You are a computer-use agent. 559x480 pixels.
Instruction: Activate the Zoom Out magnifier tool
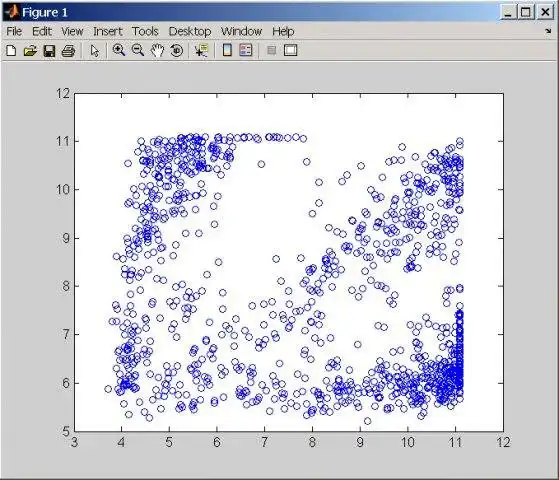click(x=138, y=50)
